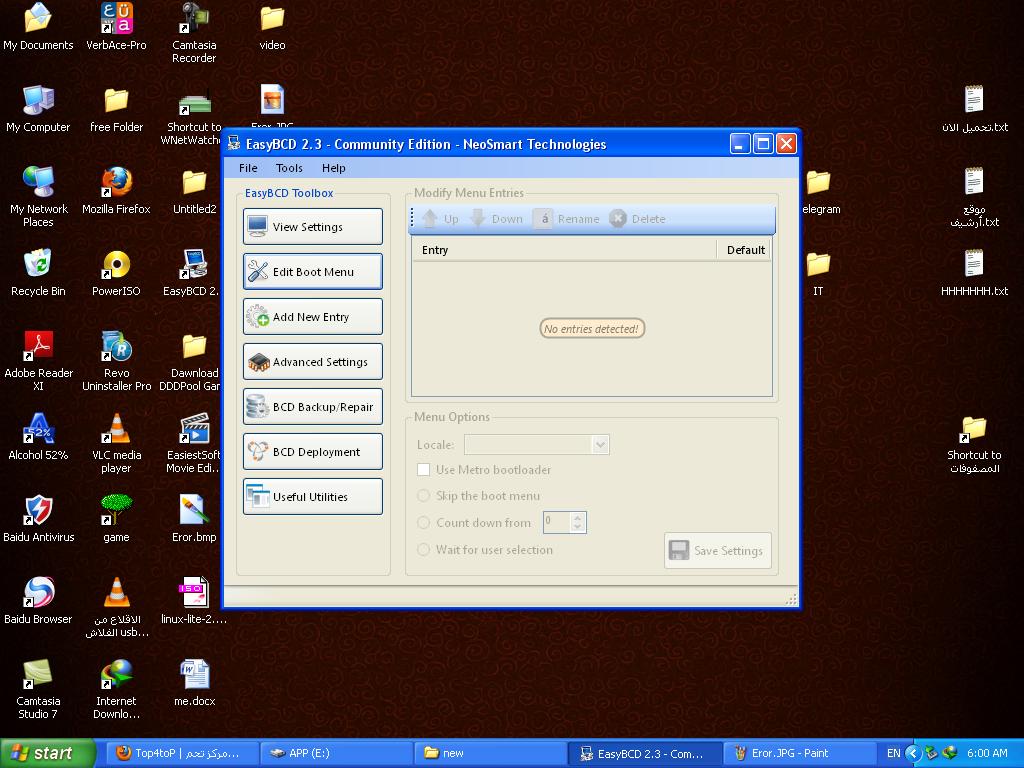1024x768 pixels.
Task: Open the File menu
Action: click(x=248, y=168)
